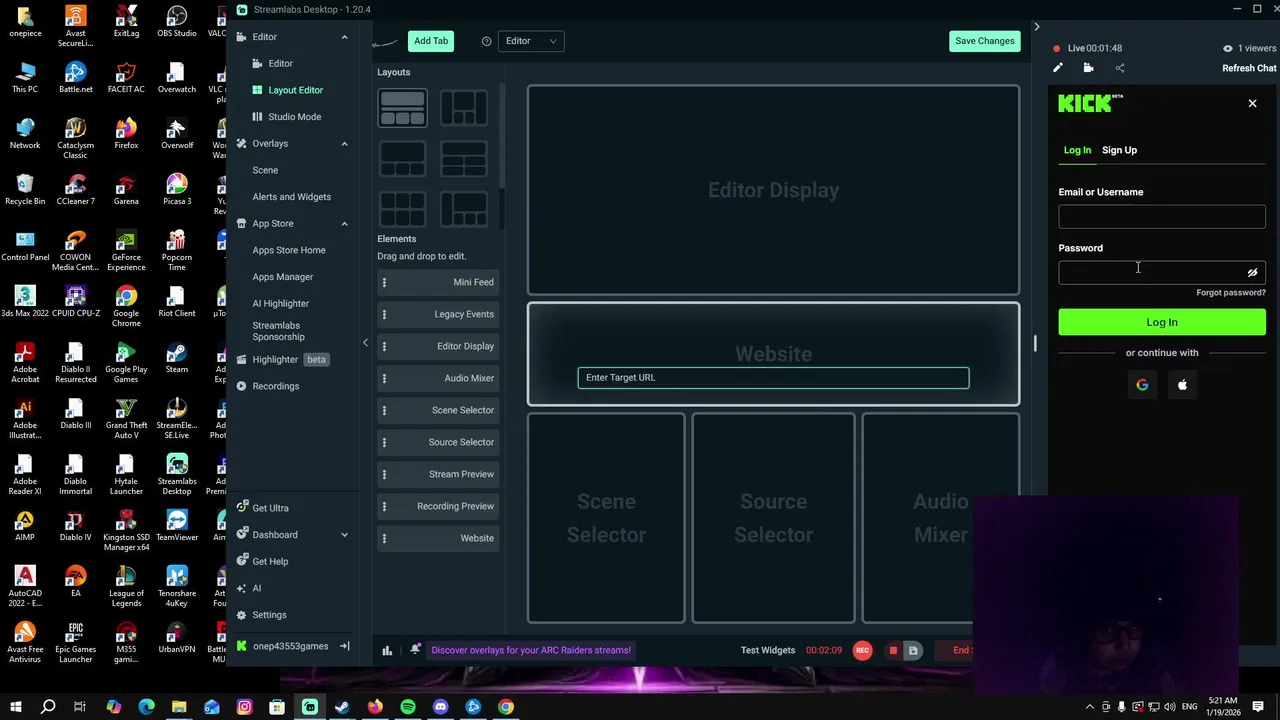Select the Scene Selector layout slot
Screen dimensions: 1280x720
click(606, 518)
